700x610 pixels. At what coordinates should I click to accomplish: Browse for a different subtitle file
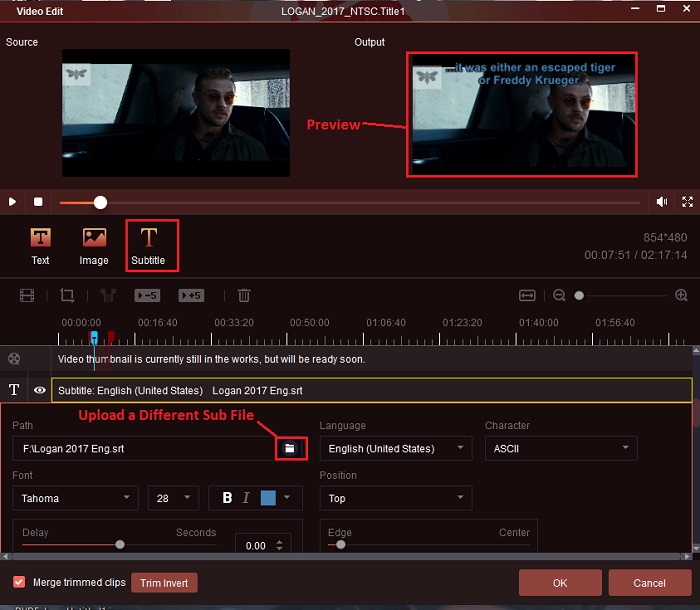(x=290, y=448)
